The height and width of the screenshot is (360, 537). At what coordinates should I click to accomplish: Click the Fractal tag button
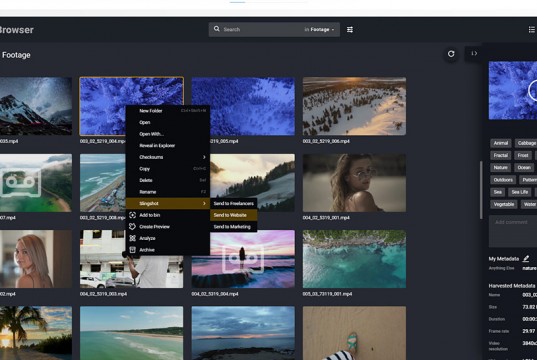(x=500, y=156)
